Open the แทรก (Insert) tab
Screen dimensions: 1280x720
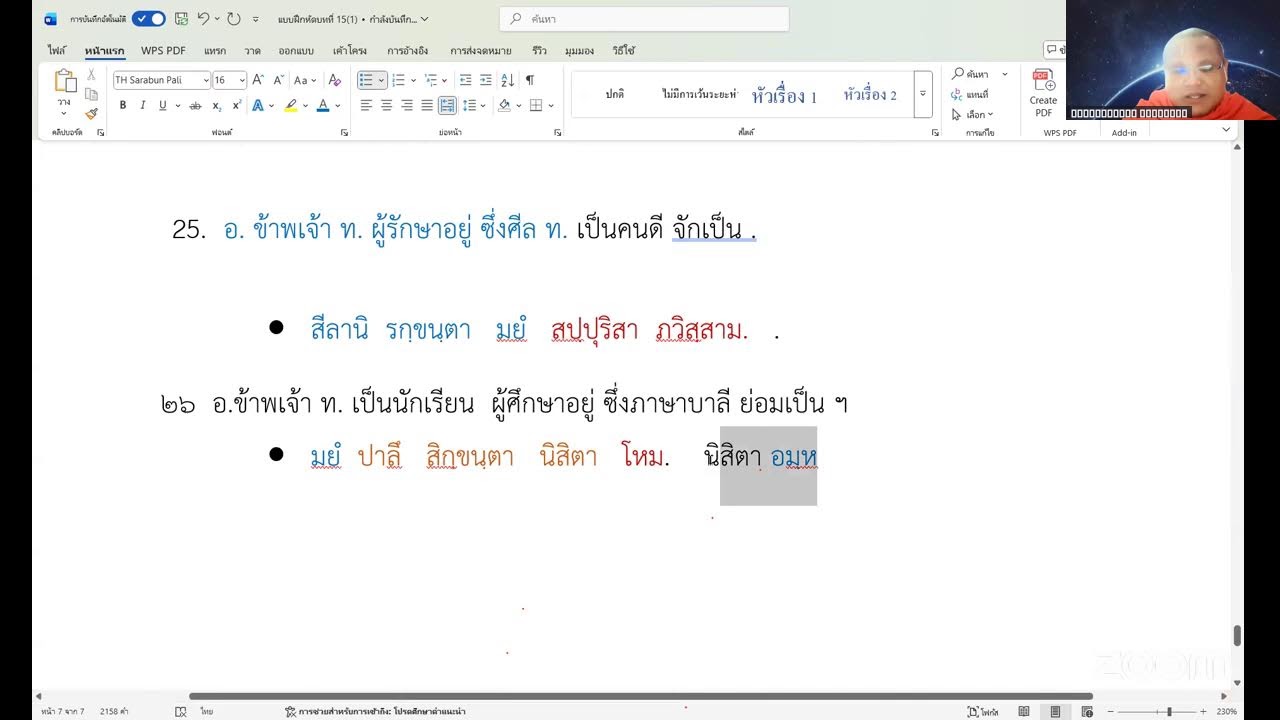tap(215, 50)
